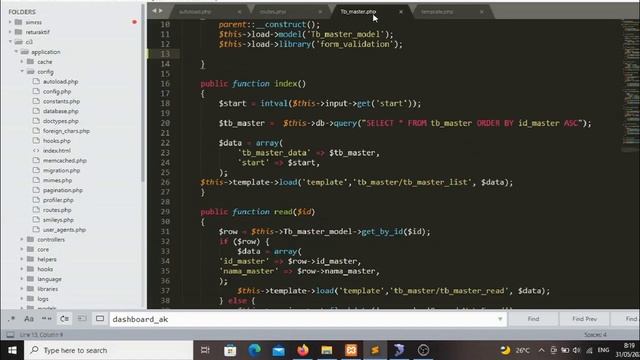This screenshot has height=360, width=640.
Task: Toggle in selection search option
Action: [82, 319]
